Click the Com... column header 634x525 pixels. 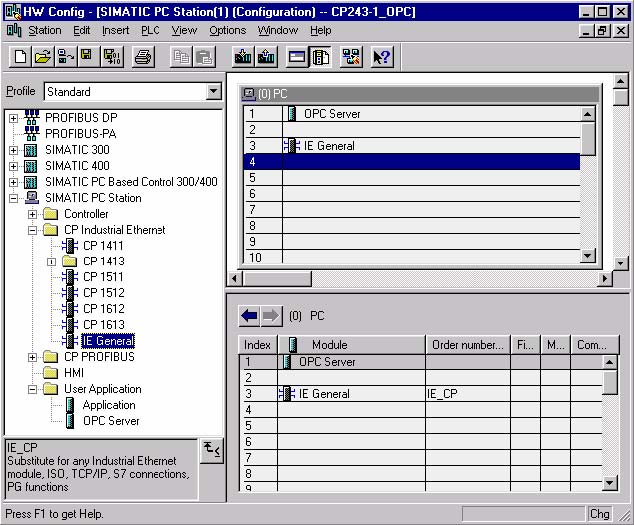pyautogui.click(x=594, y=345)
